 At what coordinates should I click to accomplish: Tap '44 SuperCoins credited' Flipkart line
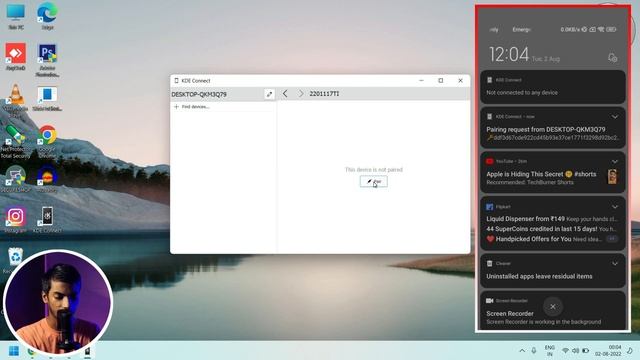coord(551,229)
